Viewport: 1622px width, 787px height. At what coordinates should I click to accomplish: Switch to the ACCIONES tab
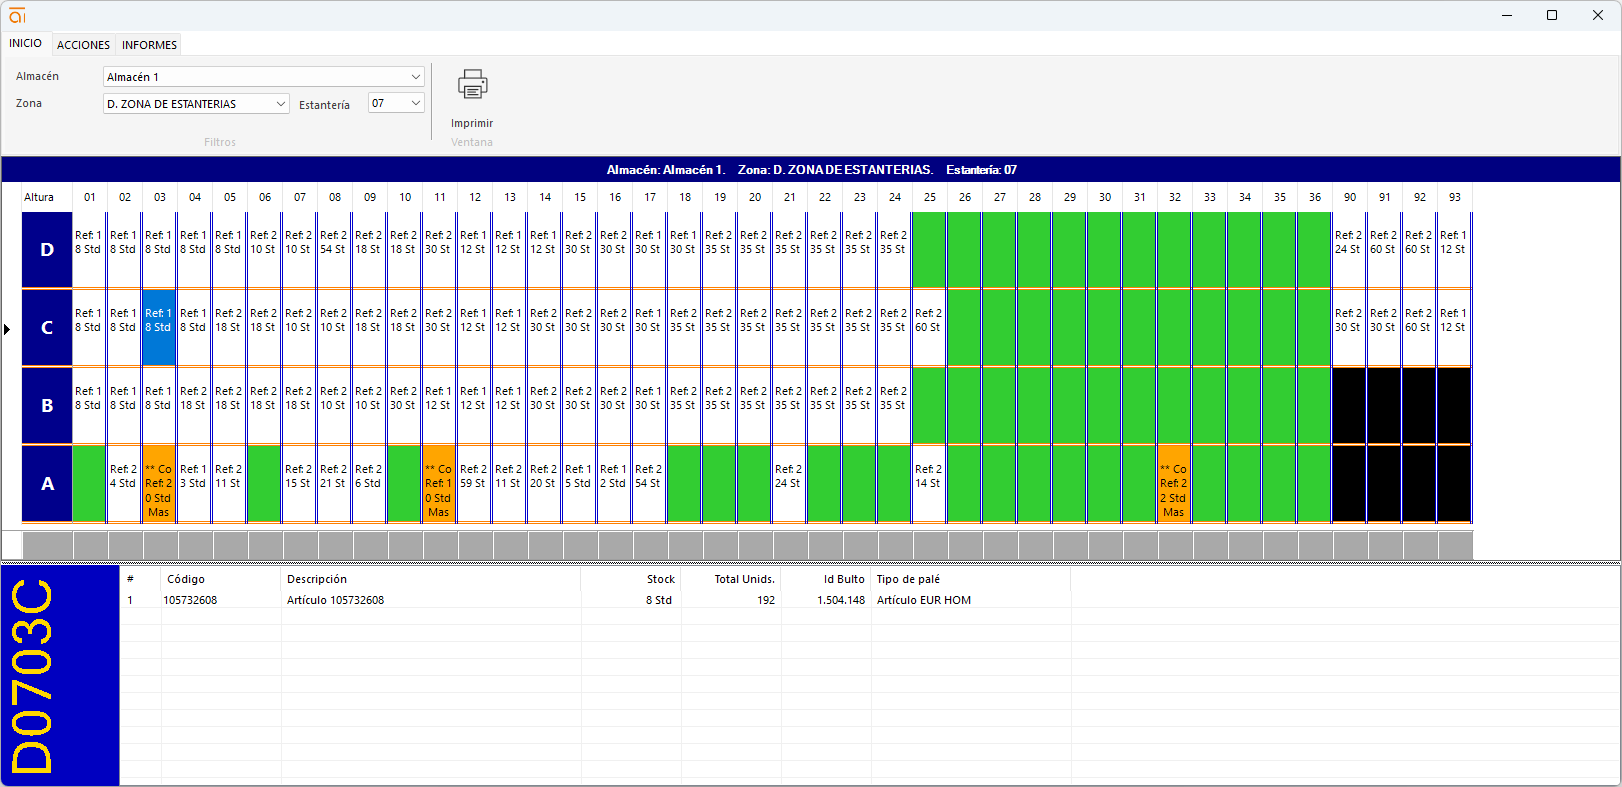(83, 45)
